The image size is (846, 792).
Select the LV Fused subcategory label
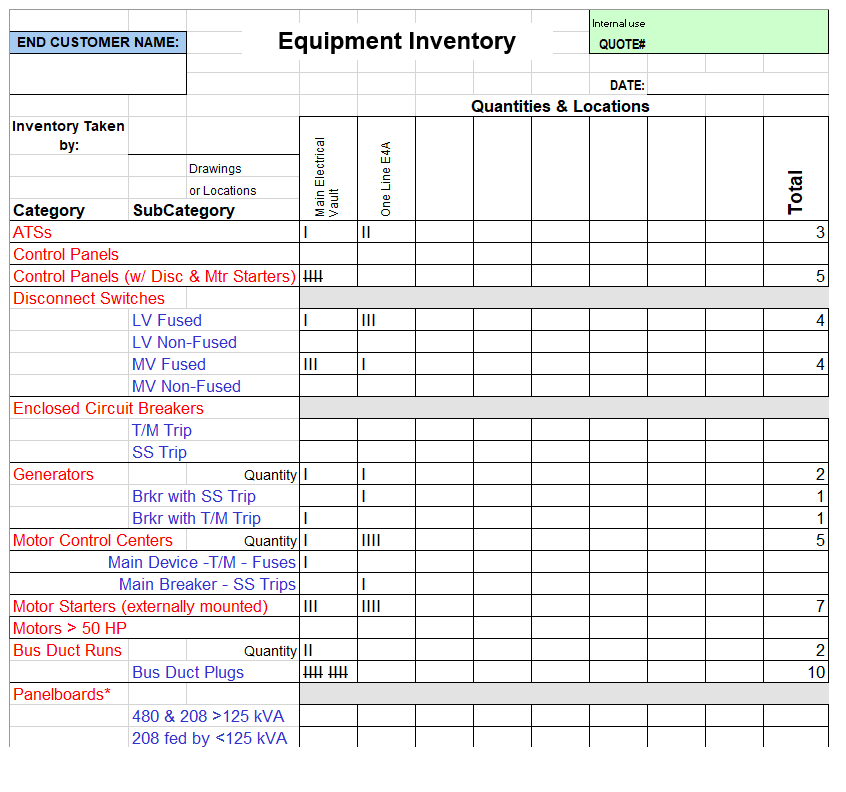pos(167,320)
